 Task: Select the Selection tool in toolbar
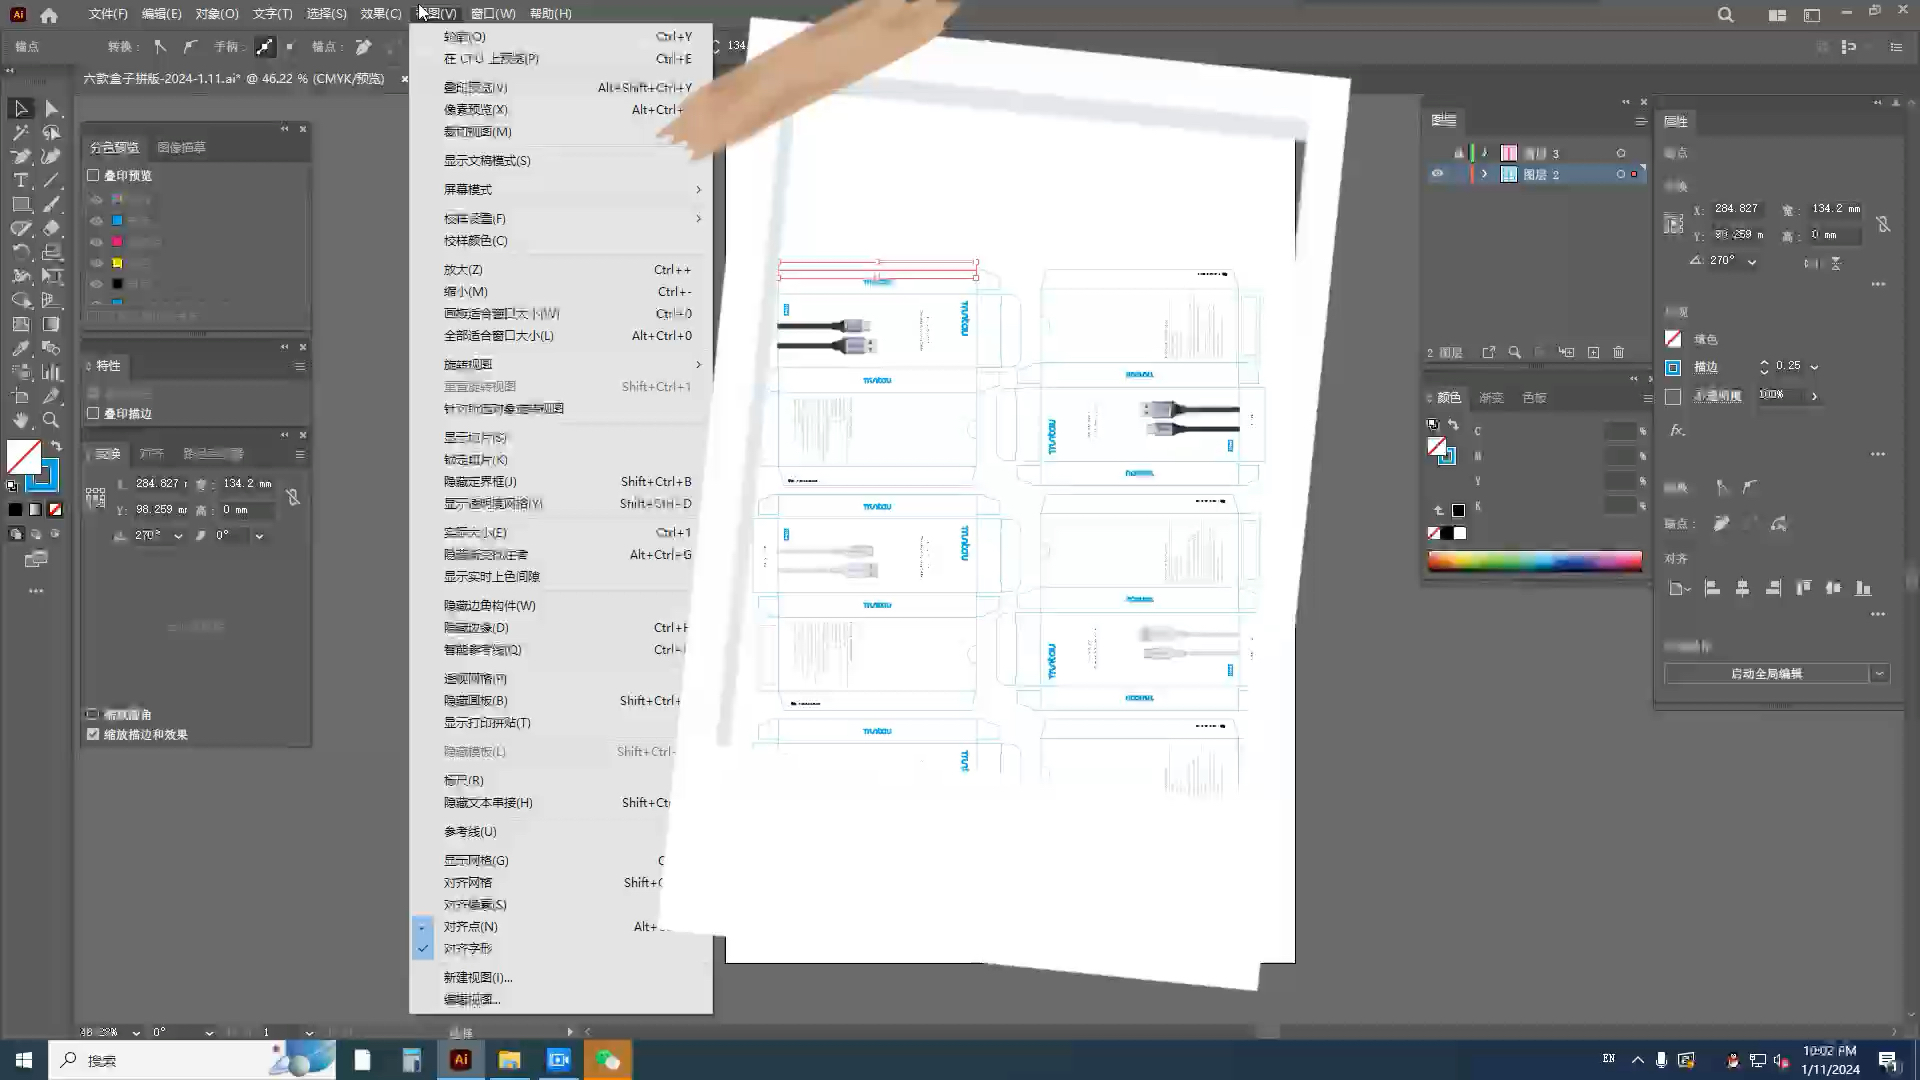click(x=20, y=108)
